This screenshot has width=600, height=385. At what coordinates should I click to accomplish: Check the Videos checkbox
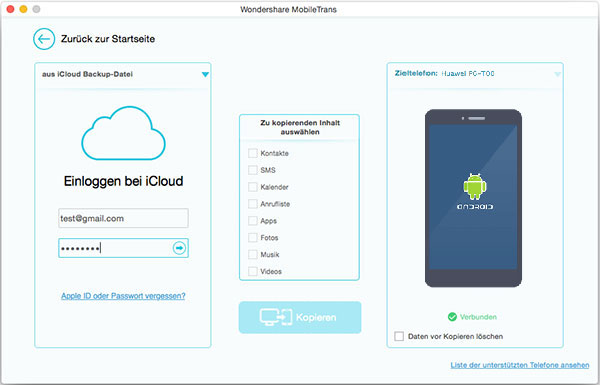coord(253,271)
